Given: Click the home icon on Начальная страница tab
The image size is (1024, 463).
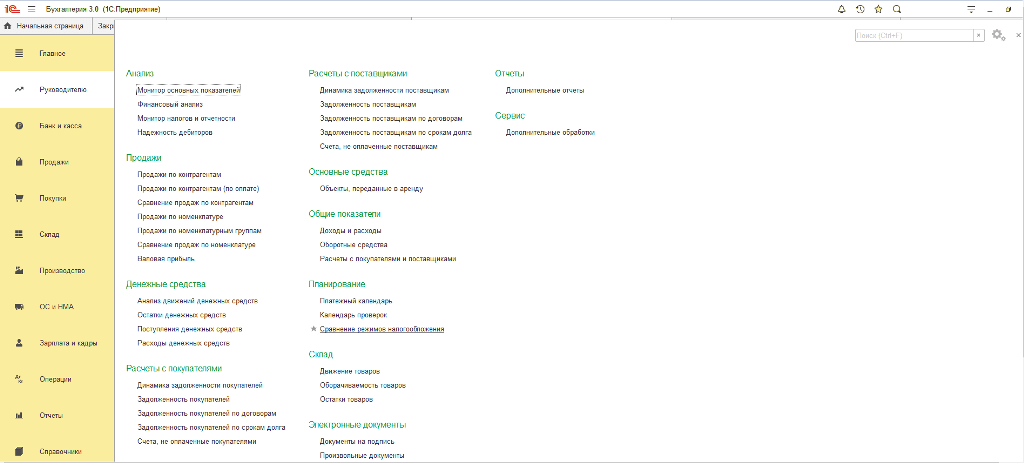Looking at the screenshot, I should click(8, 24).
